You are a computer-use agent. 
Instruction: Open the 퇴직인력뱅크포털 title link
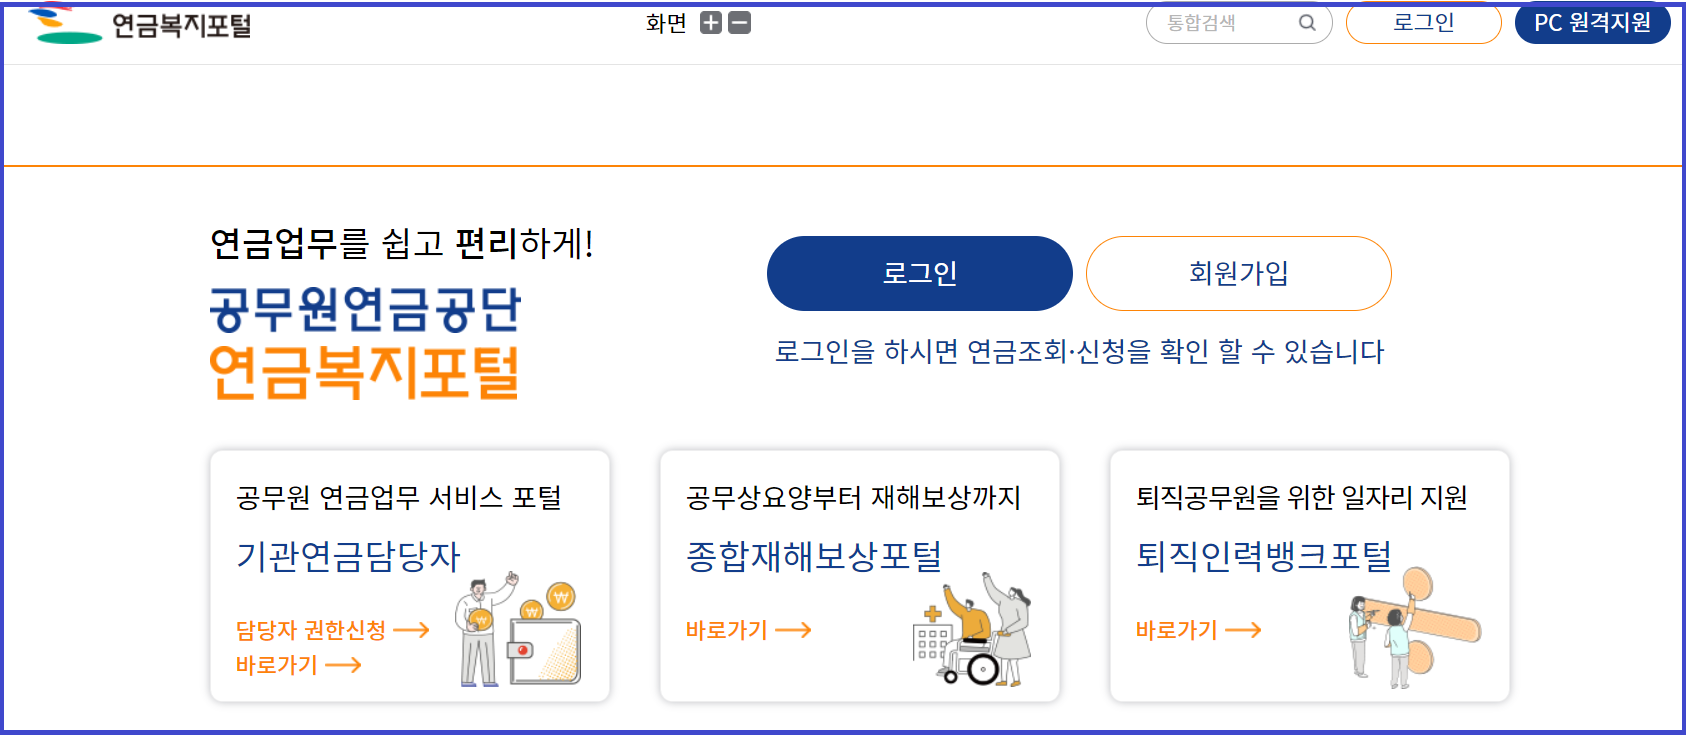[x=1264, y=556]
